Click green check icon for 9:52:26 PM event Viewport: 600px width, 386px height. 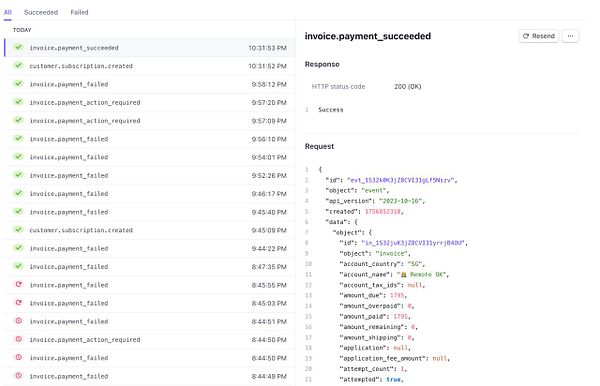pyautogui.click(x=18, y=175)
